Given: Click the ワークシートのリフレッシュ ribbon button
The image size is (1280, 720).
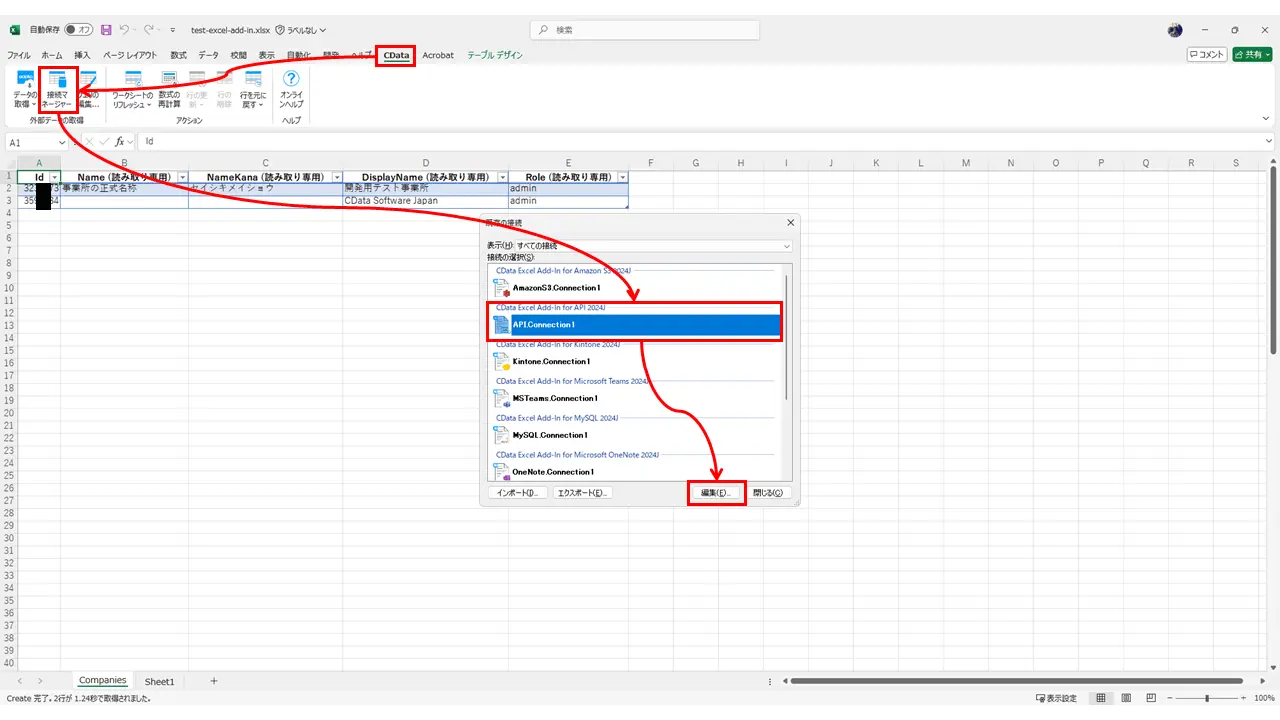Looking at the screenshot, I should click(132, 90).
